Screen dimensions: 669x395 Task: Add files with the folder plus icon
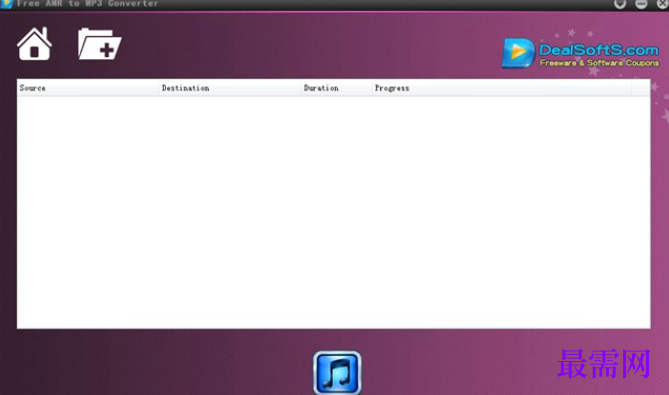99,44
